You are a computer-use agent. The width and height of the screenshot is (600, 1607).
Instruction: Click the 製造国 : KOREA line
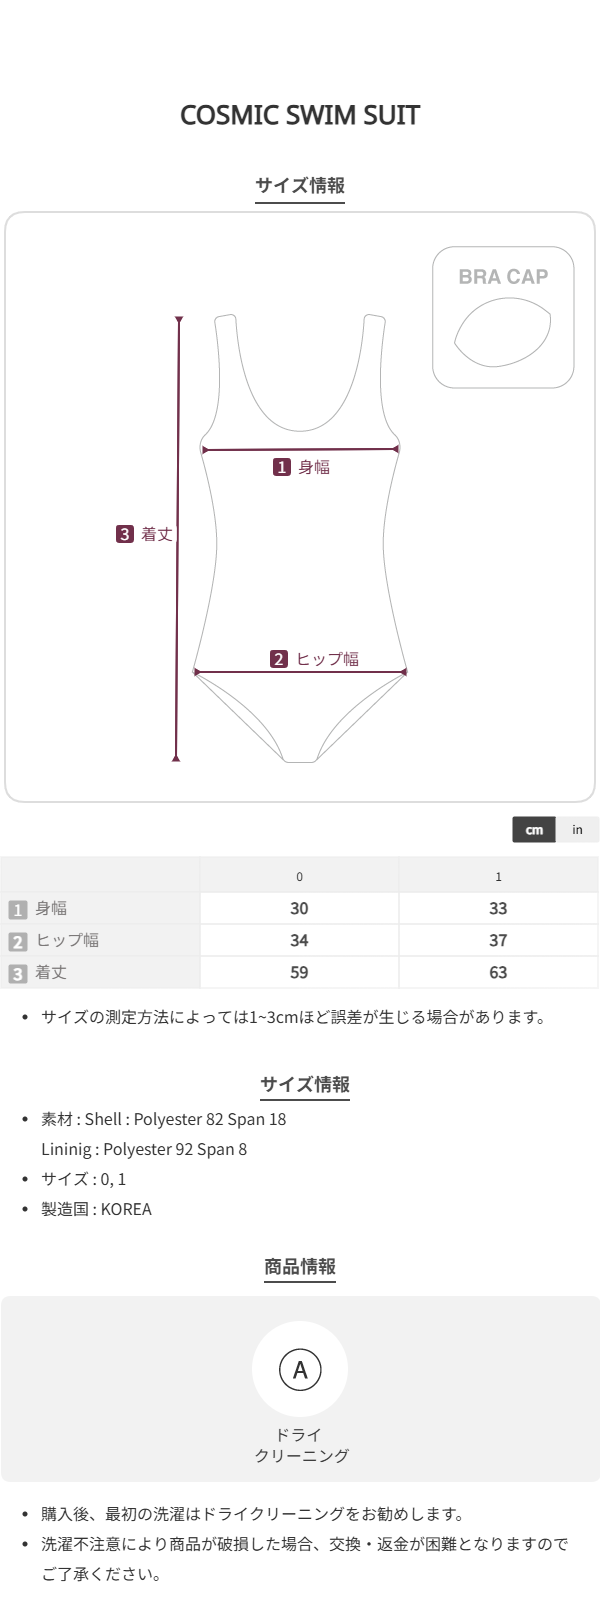(96, 1209)
